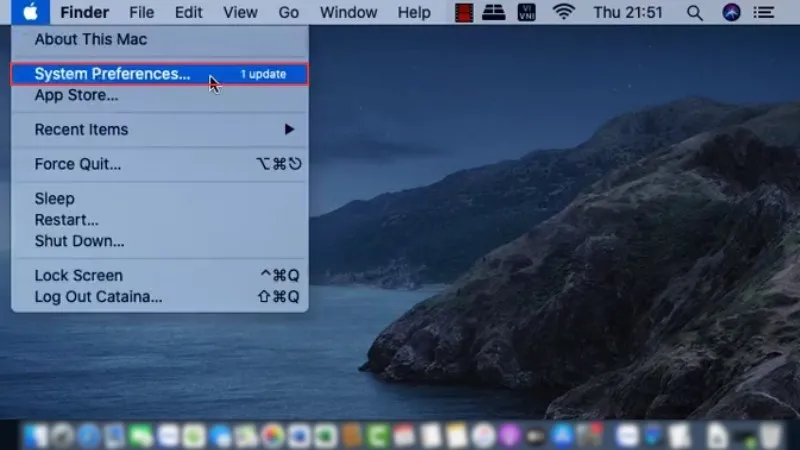Select Lock Screen option
The image size is (800, 450).
click(x=78, y=275)
